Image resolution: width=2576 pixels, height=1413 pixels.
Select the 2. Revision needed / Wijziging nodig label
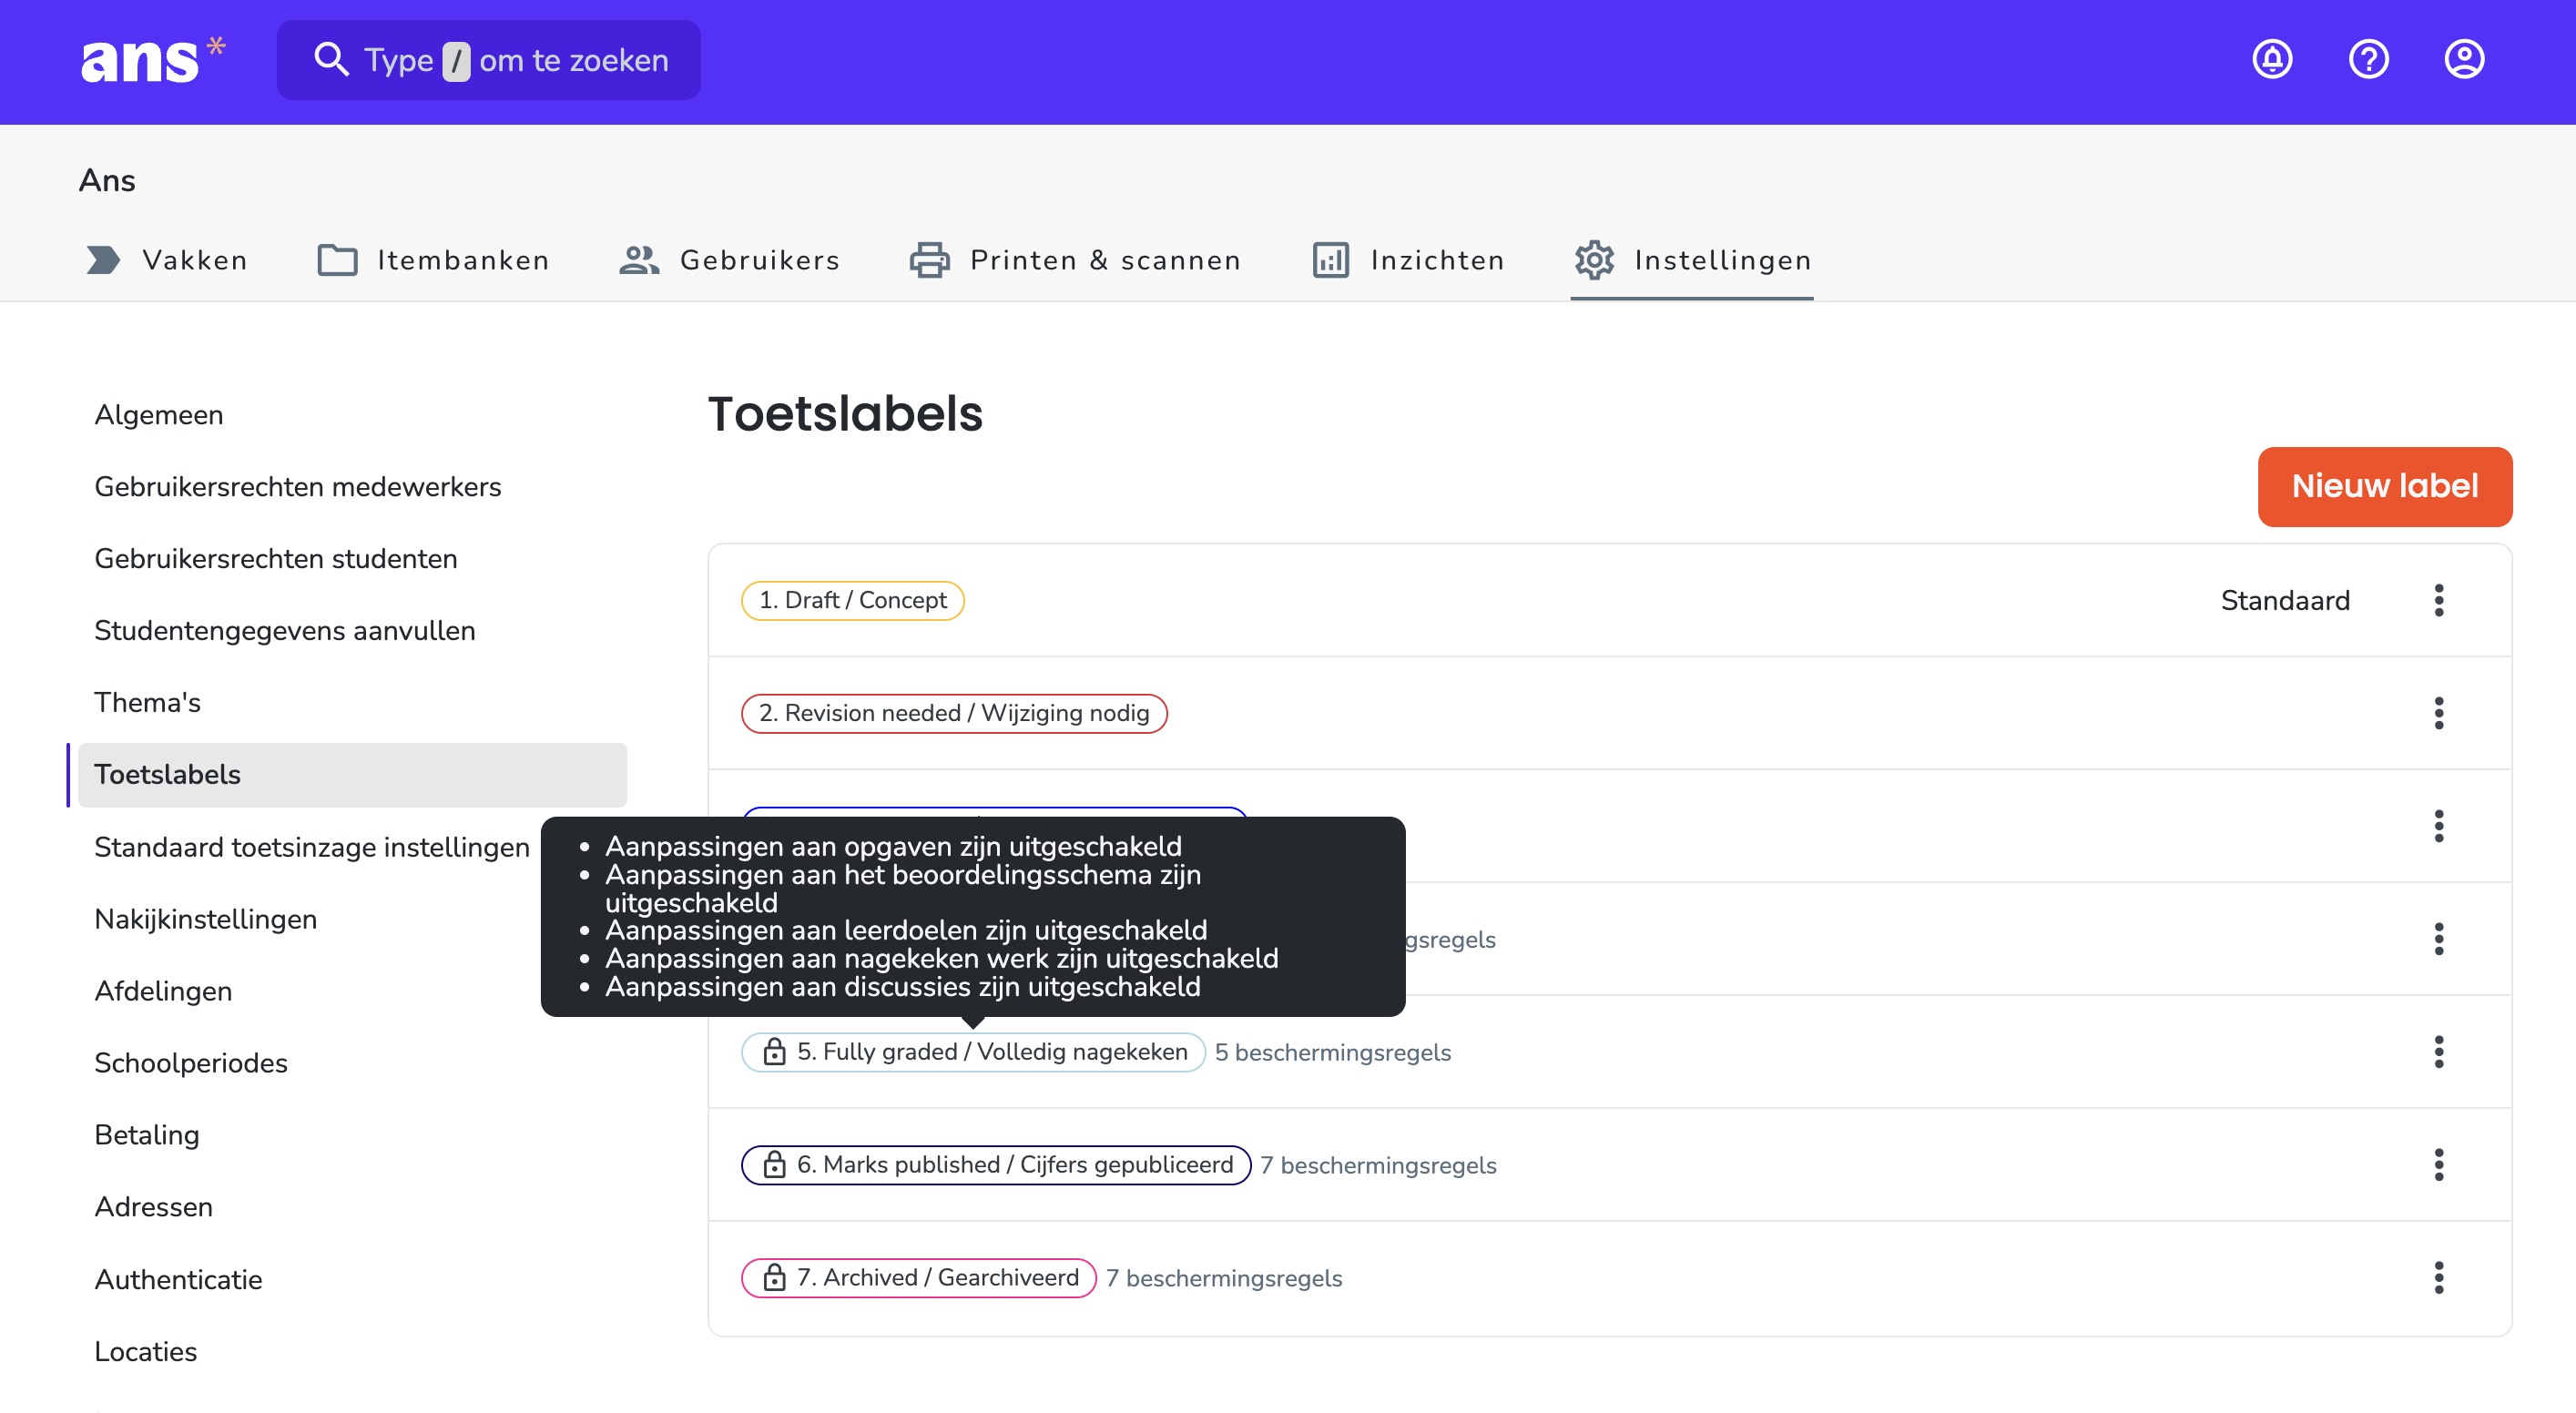click(x=954, y=713)
